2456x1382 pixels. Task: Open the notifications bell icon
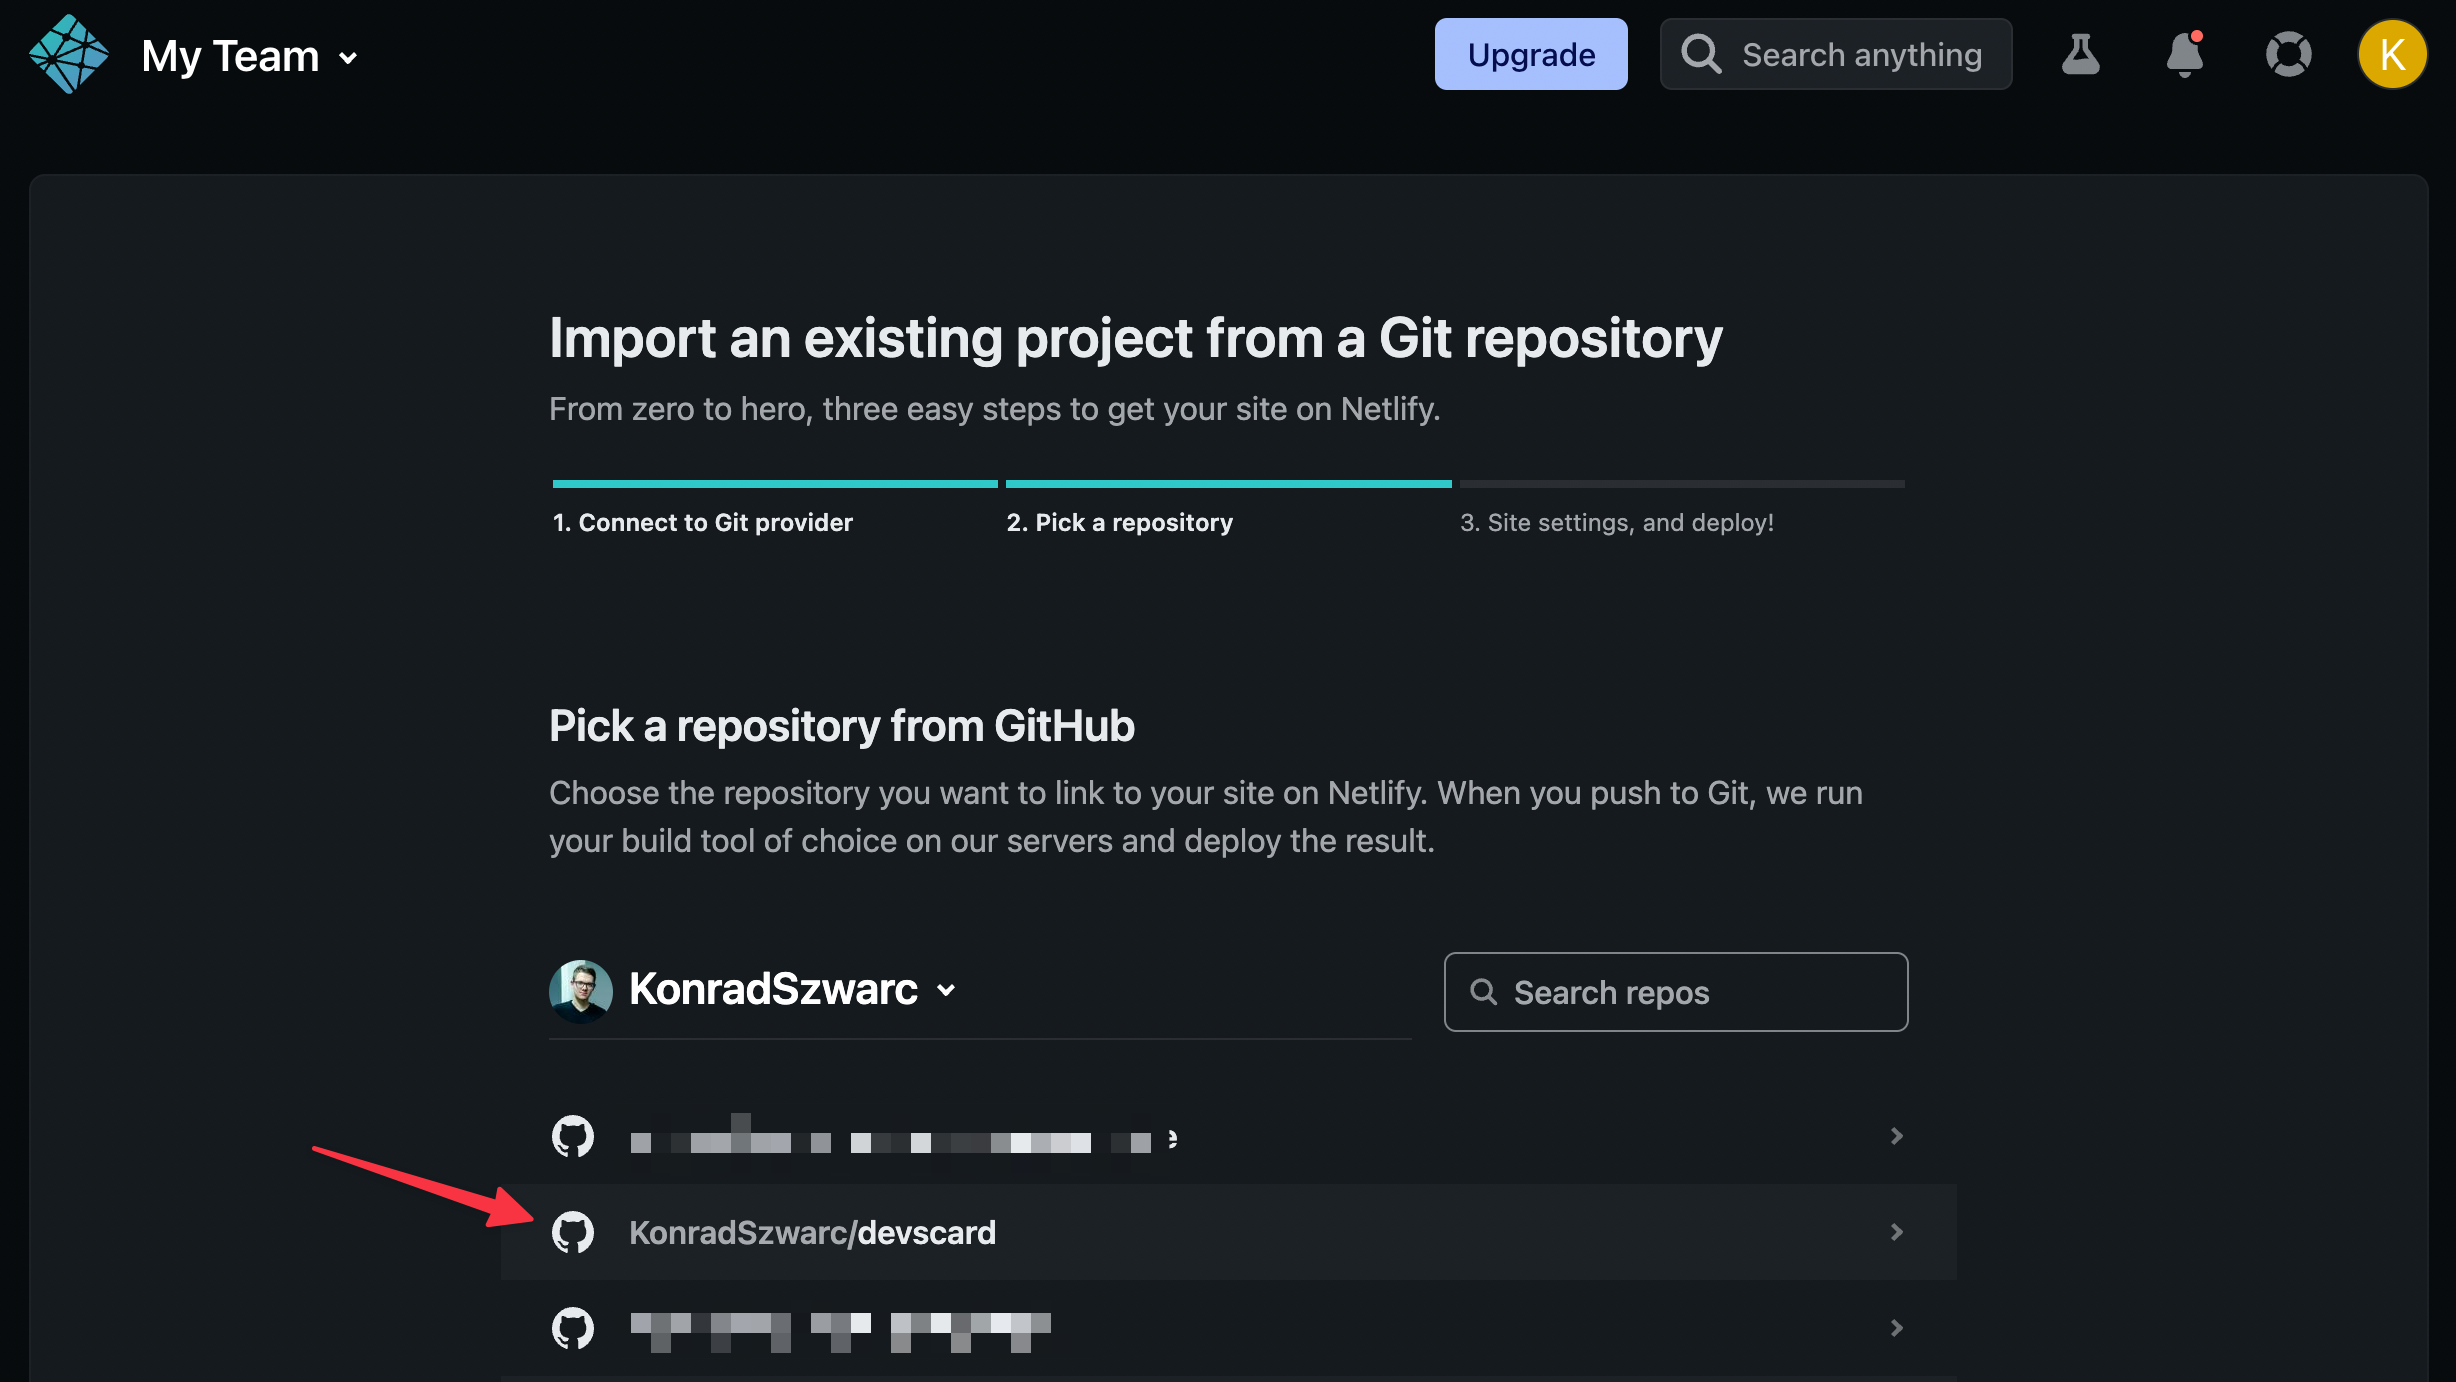point(2184,55)
